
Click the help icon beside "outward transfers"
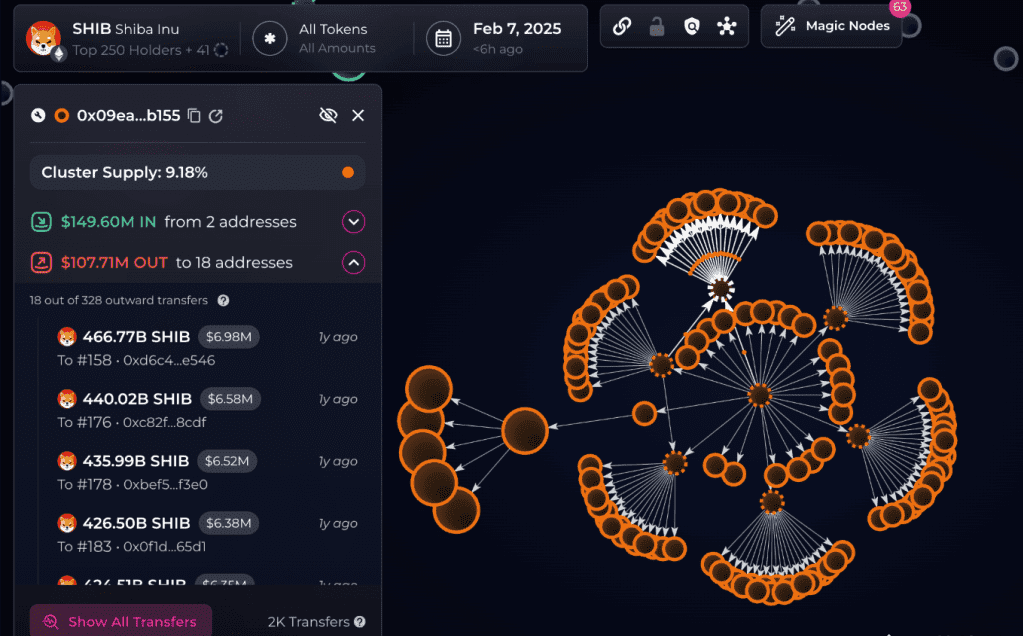(223, 301)
